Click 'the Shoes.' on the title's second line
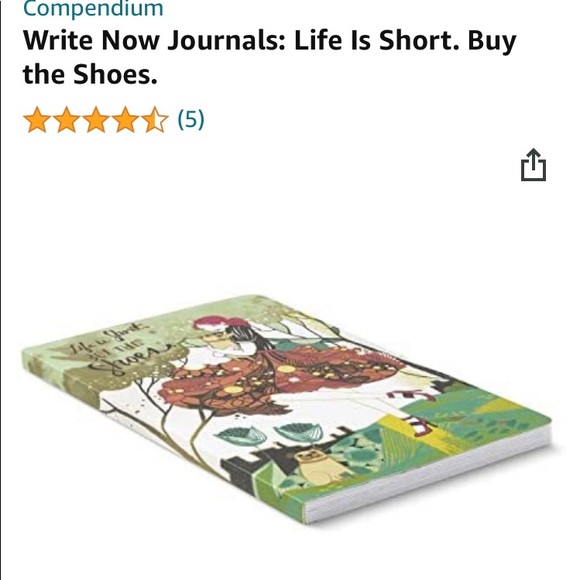The image size is (580, 580). 90,74
